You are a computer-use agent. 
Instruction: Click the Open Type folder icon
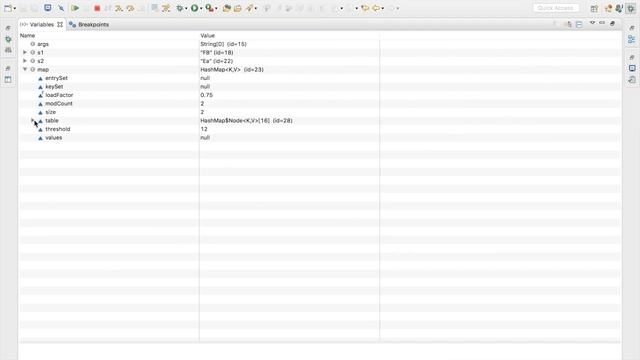click(x=227, y=8)
